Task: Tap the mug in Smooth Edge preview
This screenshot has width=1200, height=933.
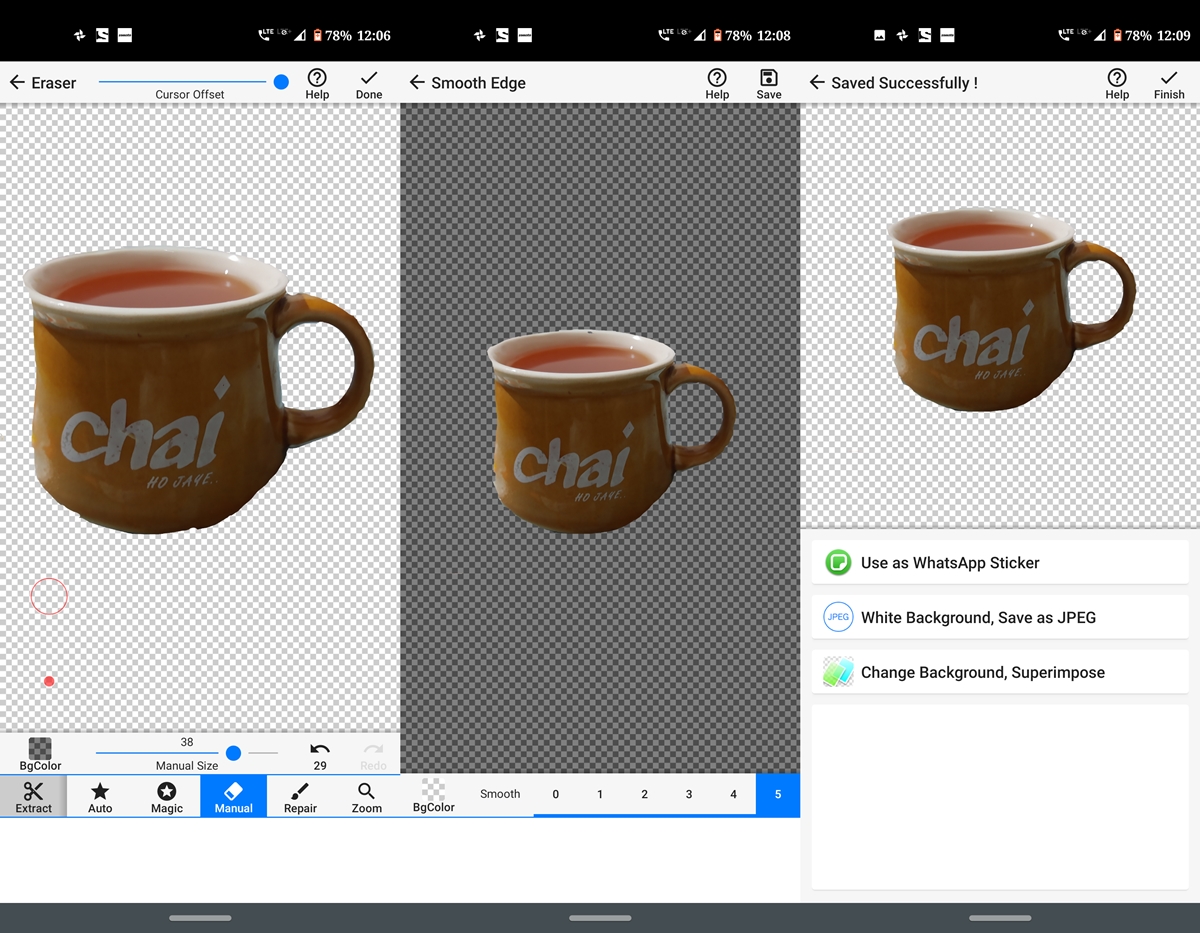Action: coord(610,432)
